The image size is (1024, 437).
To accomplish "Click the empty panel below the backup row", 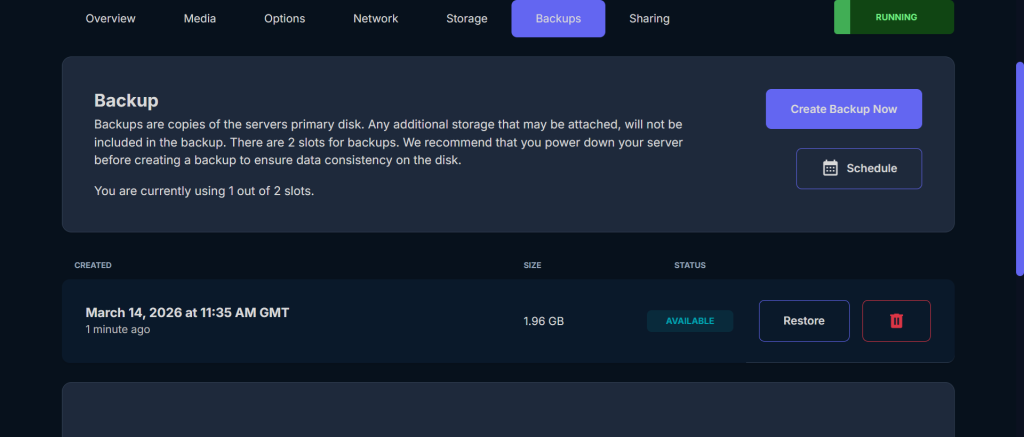I will click(508, 410).
